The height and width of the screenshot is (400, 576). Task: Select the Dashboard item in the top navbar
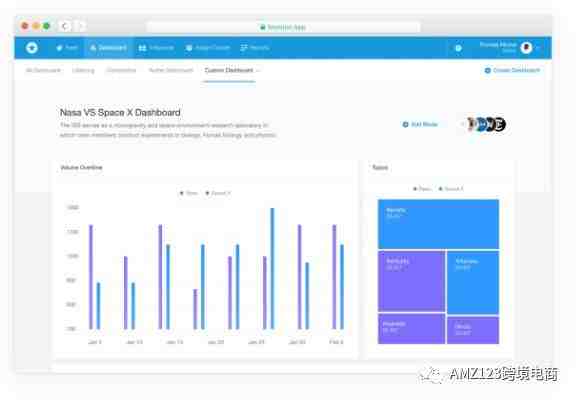(x=108, y=48)
